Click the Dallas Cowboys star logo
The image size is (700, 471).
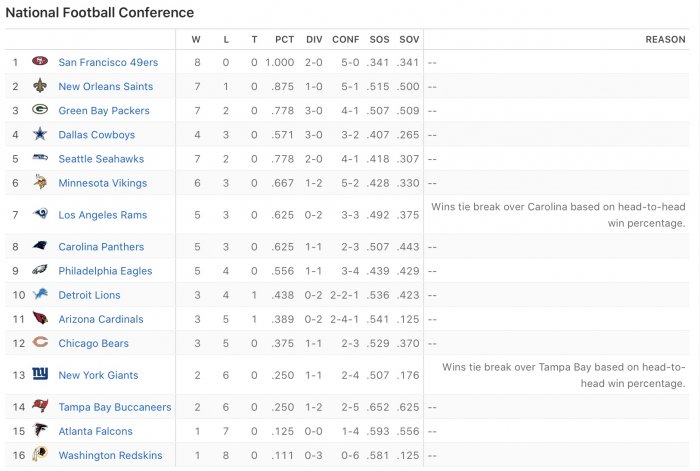click(x=40, y=133)
